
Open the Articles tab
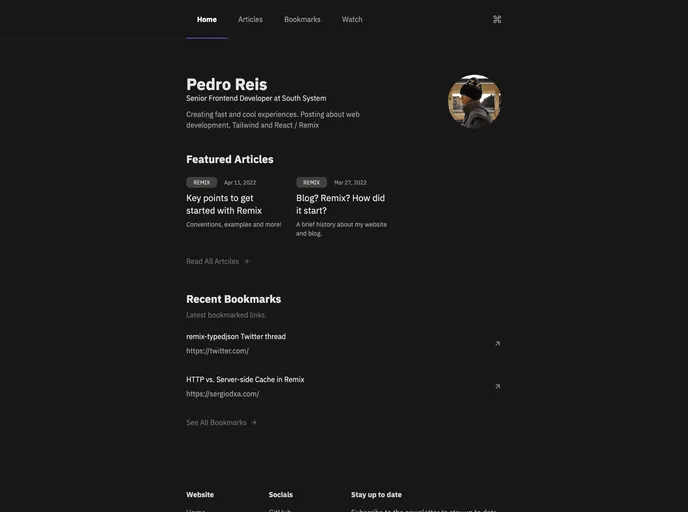click(250, 19)
